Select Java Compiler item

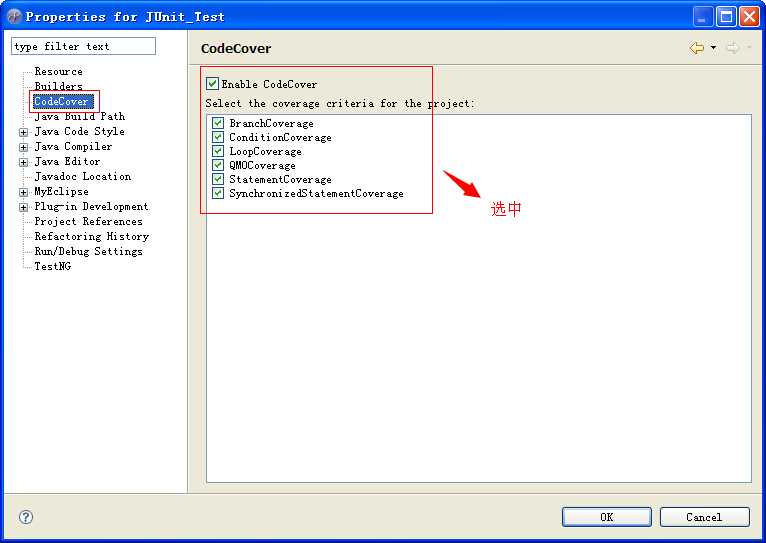73,146
